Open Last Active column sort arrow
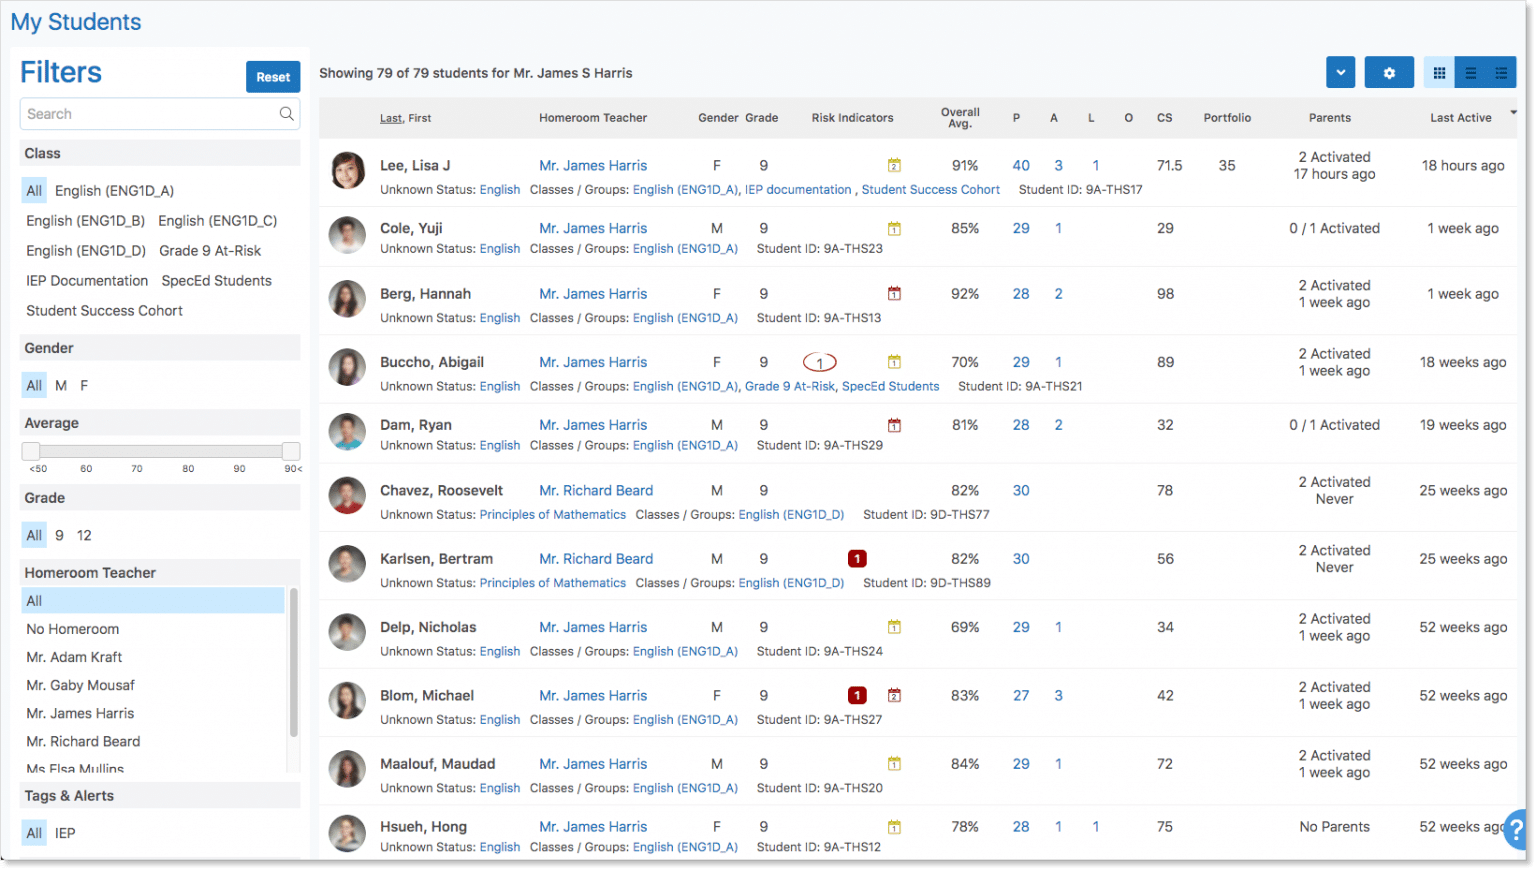The height and width of the screenshot is (870, 1536). [x=1513, y=112]
